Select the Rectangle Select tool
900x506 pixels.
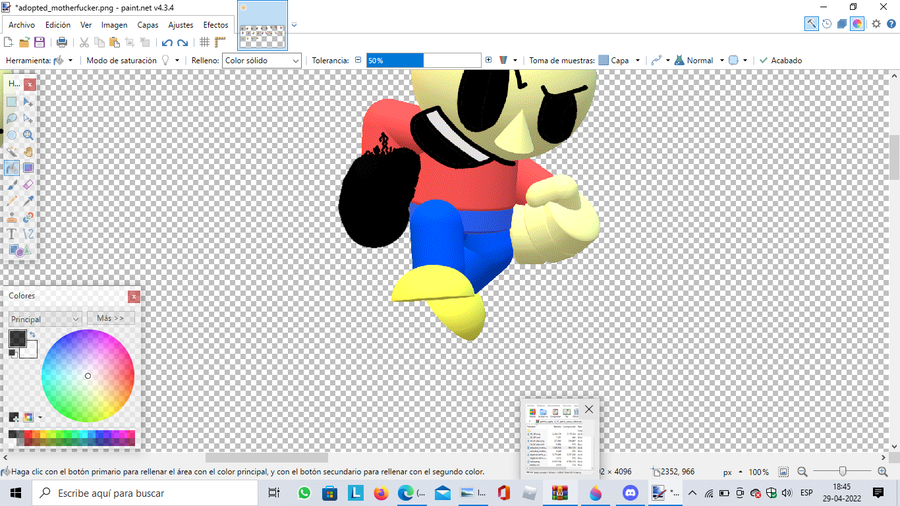[11, 102]
